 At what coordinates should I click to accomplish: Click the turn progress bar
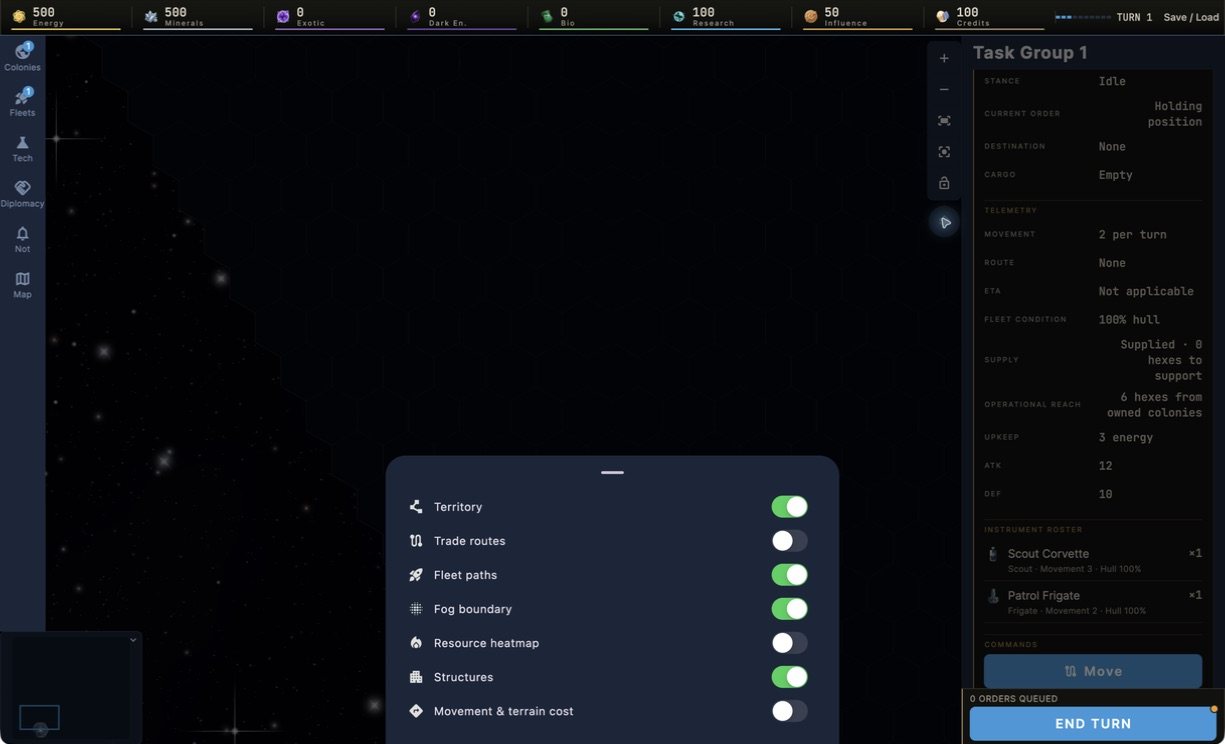[x=1083, y=17]
